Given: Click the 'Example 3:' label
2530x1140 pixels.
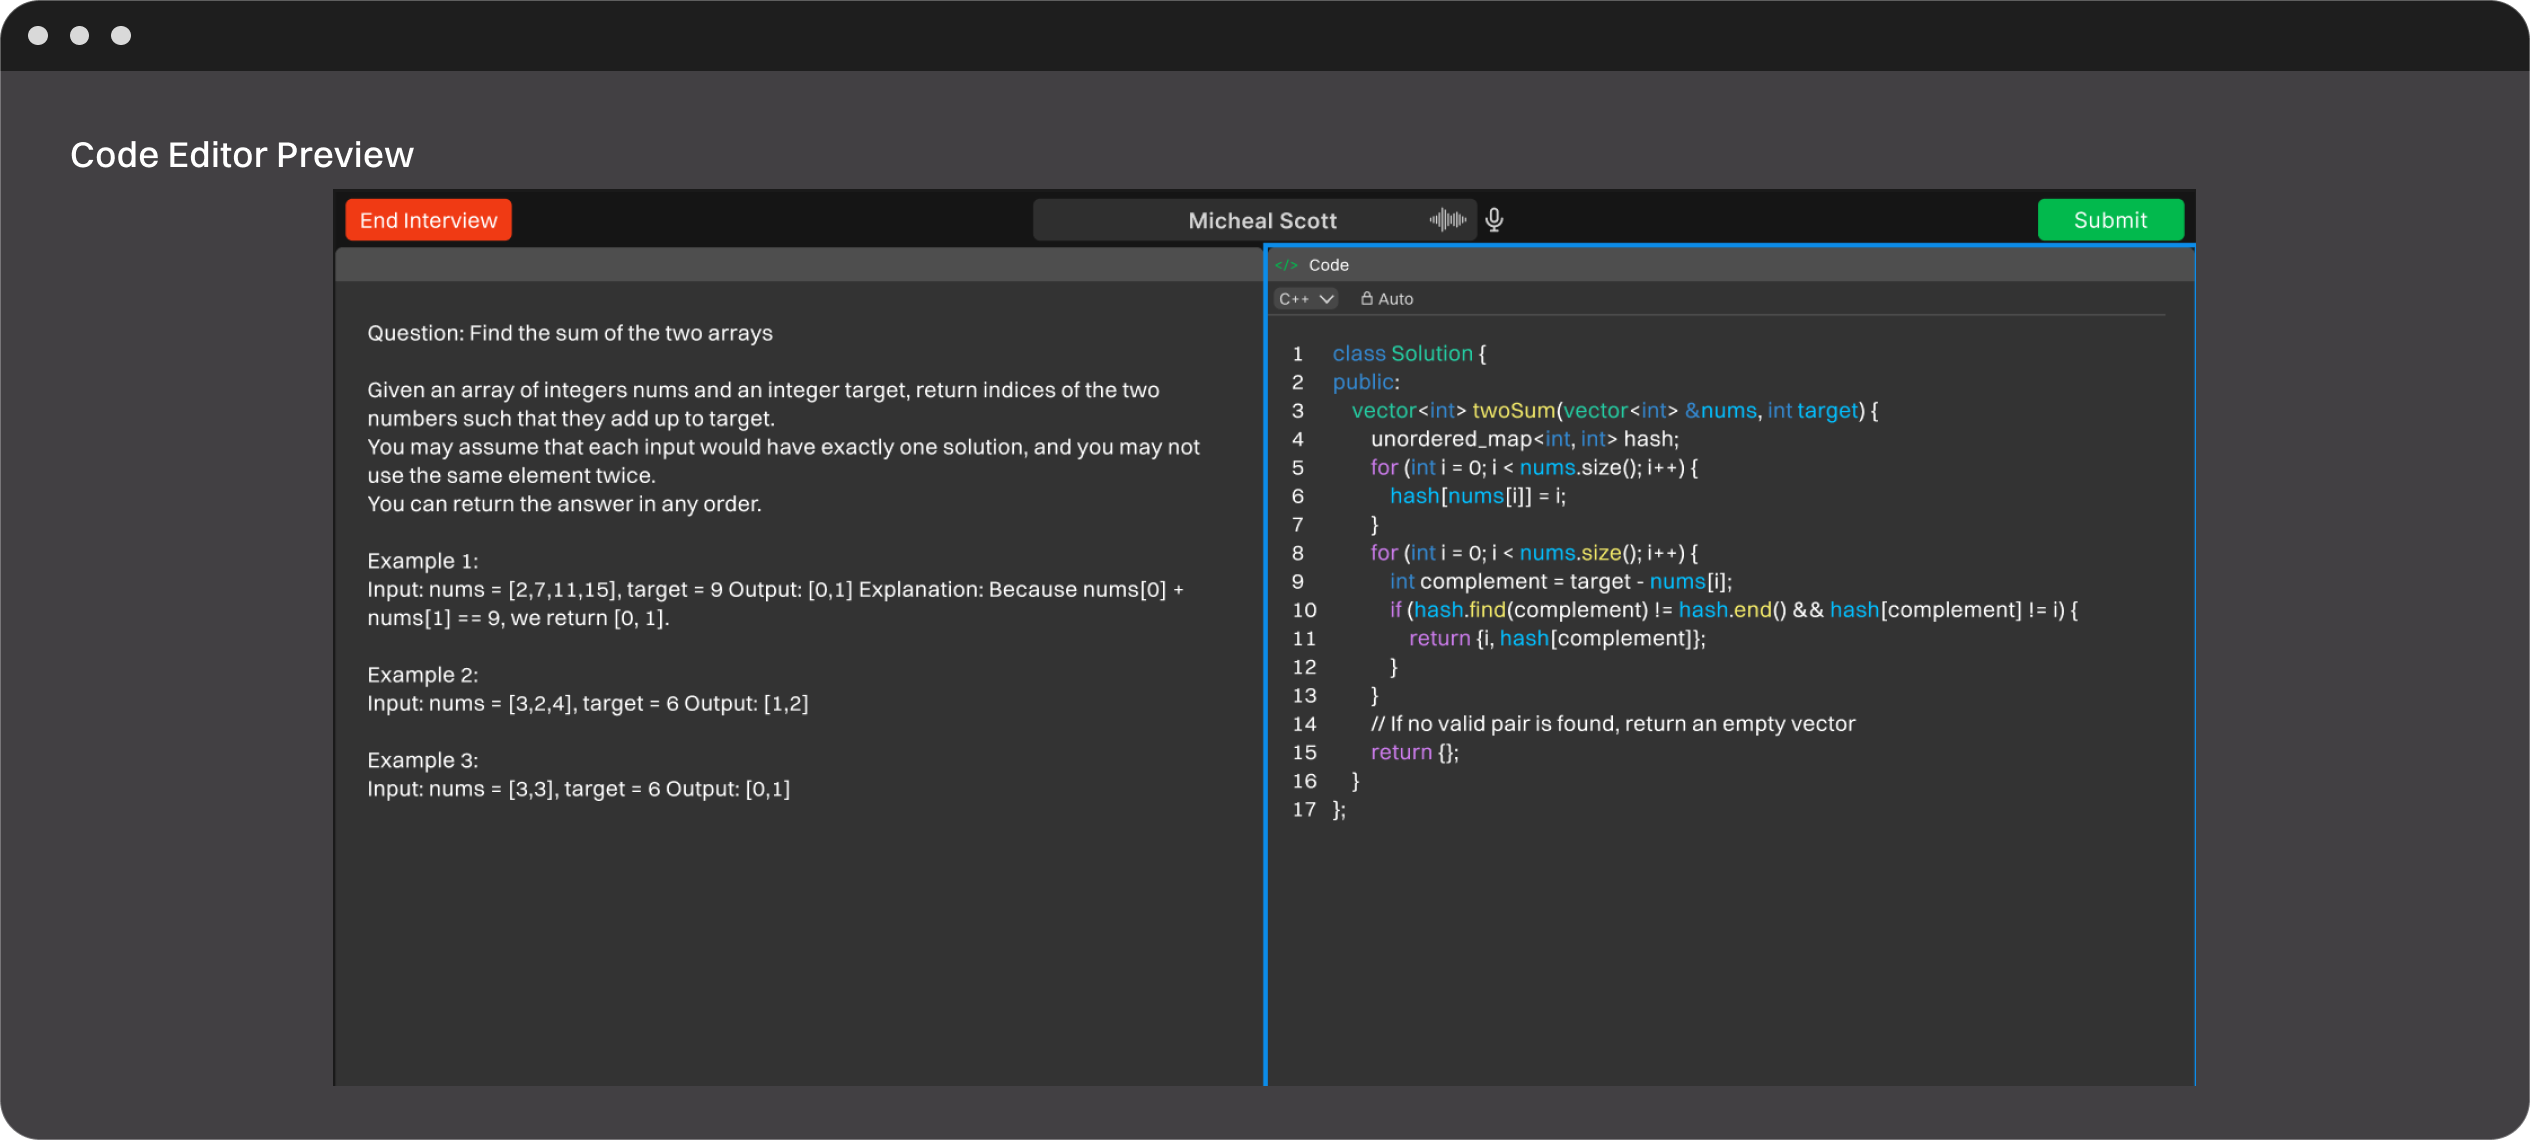Looking at the screenshot, I should click(423, 761).
